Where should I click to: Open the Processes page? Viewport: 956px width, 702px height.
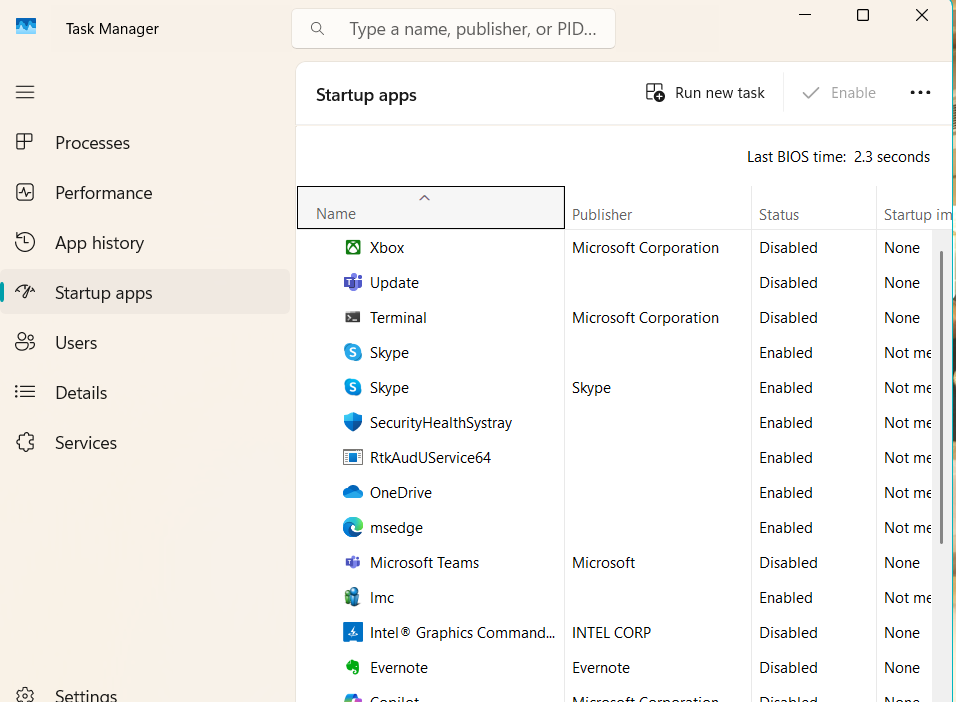pos(144,143)
